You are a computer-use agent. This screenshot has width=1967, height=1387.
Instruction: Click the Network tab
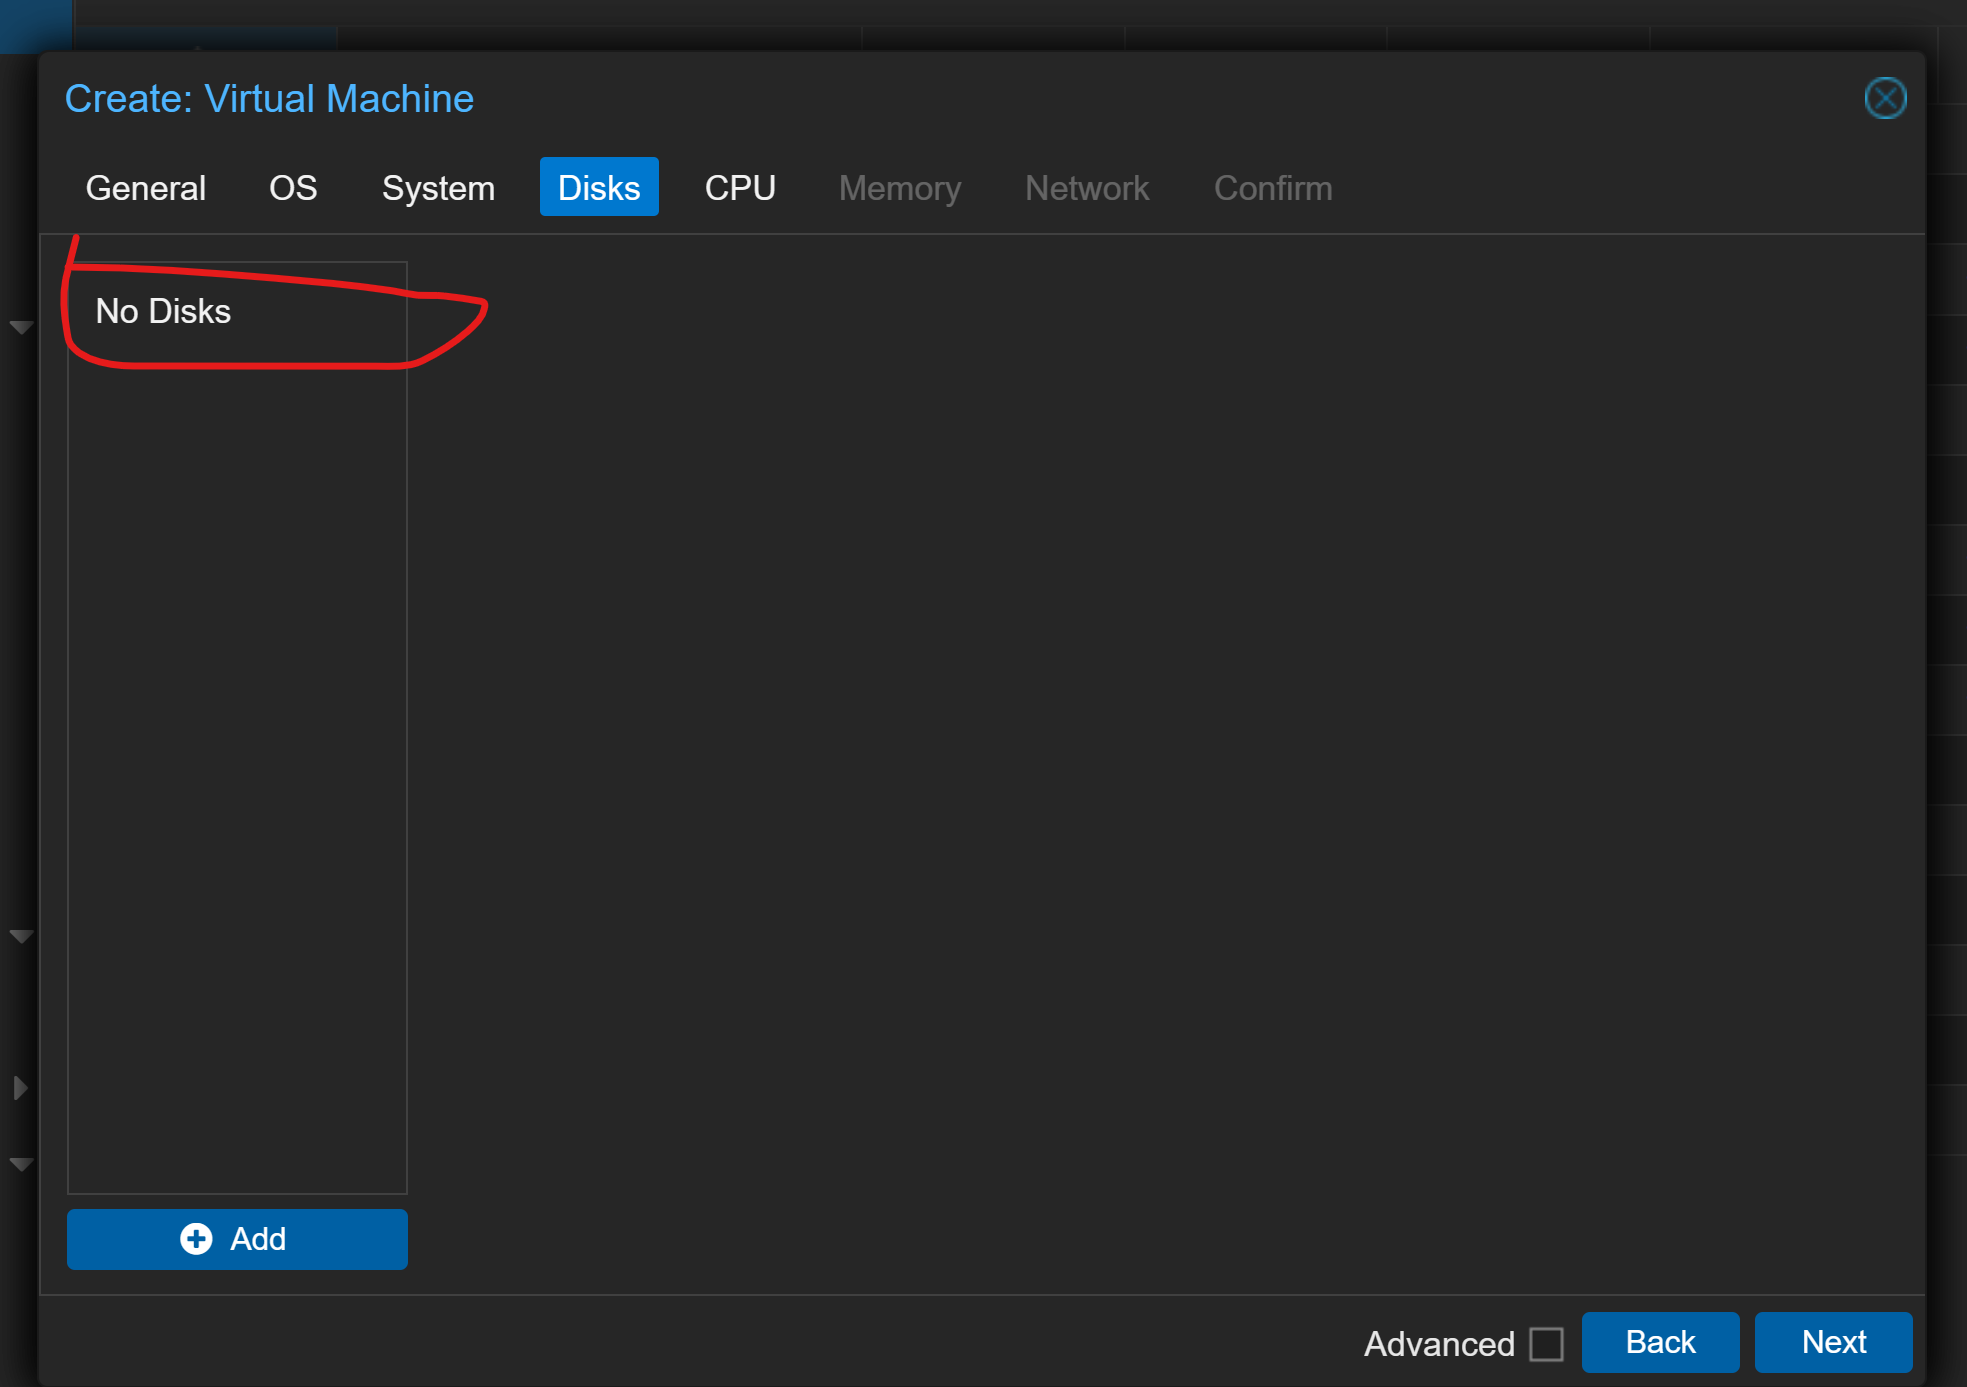click(1087, 188)
